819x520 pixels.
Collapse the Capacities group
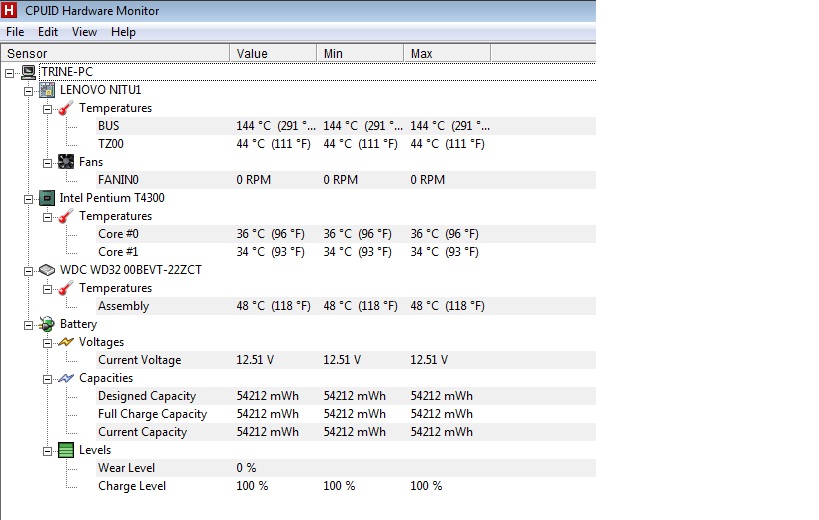(x=47, y=380)
